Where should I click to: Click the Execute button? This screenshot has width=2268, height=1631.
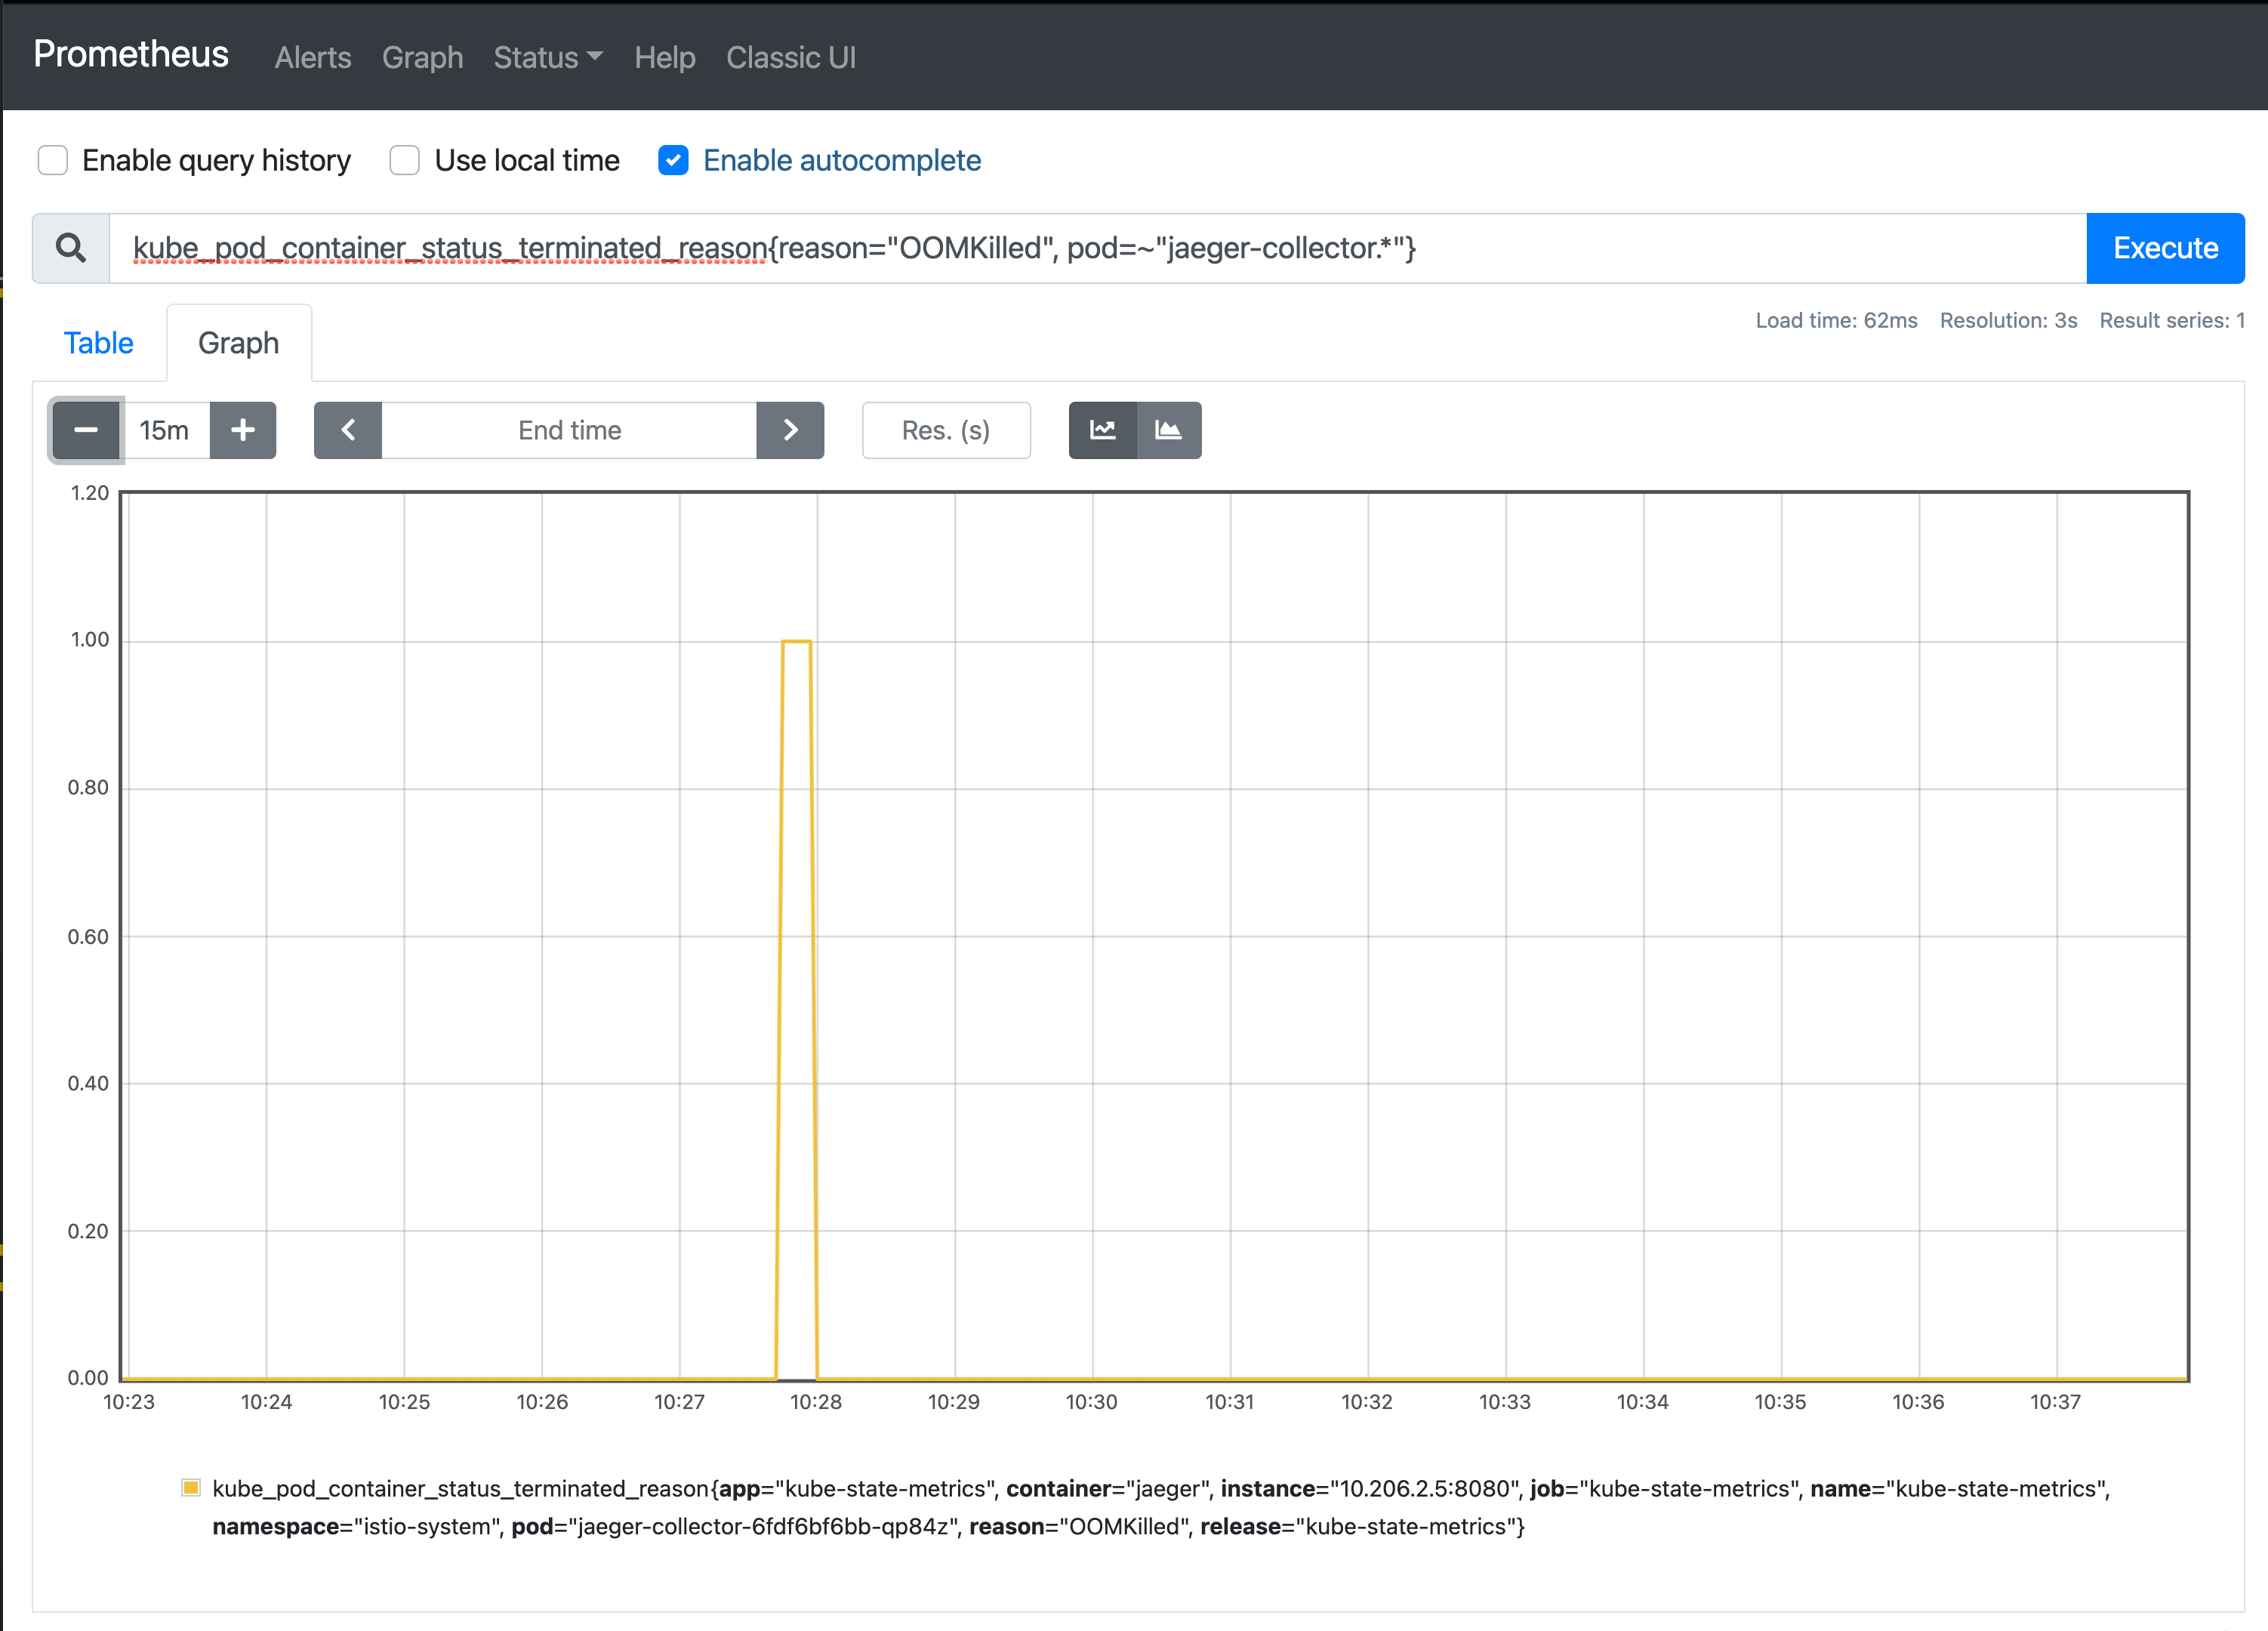click(x=2164, y=247)
